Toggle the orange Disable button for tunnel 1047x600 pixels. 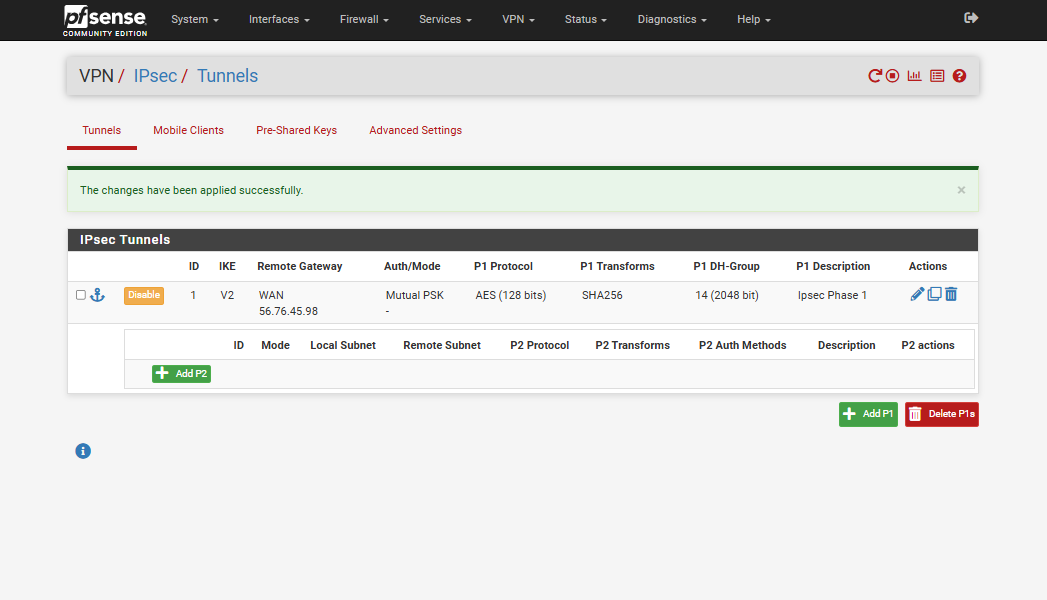point(143,295)
